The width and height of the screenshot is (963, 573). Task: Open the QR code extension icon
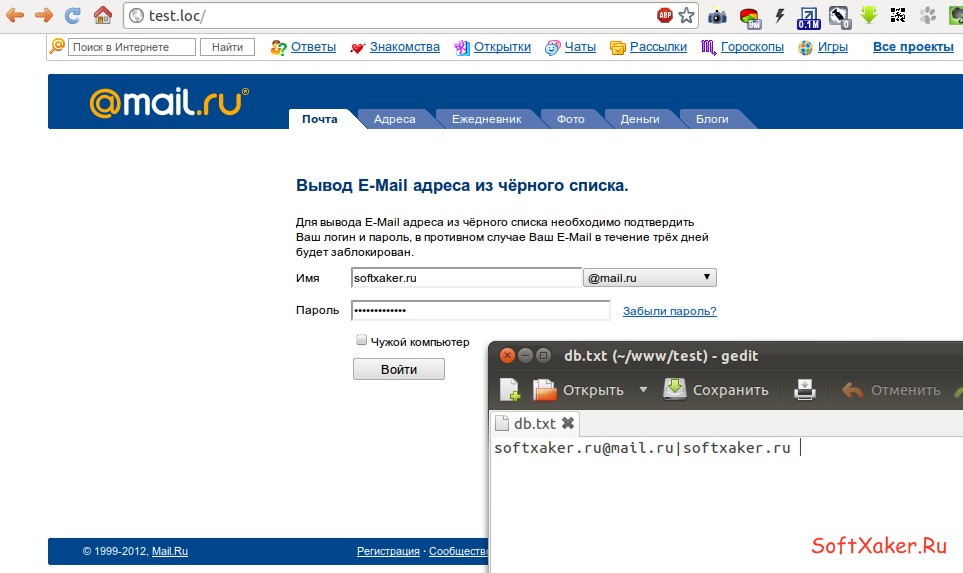click(x=898, y=15)
